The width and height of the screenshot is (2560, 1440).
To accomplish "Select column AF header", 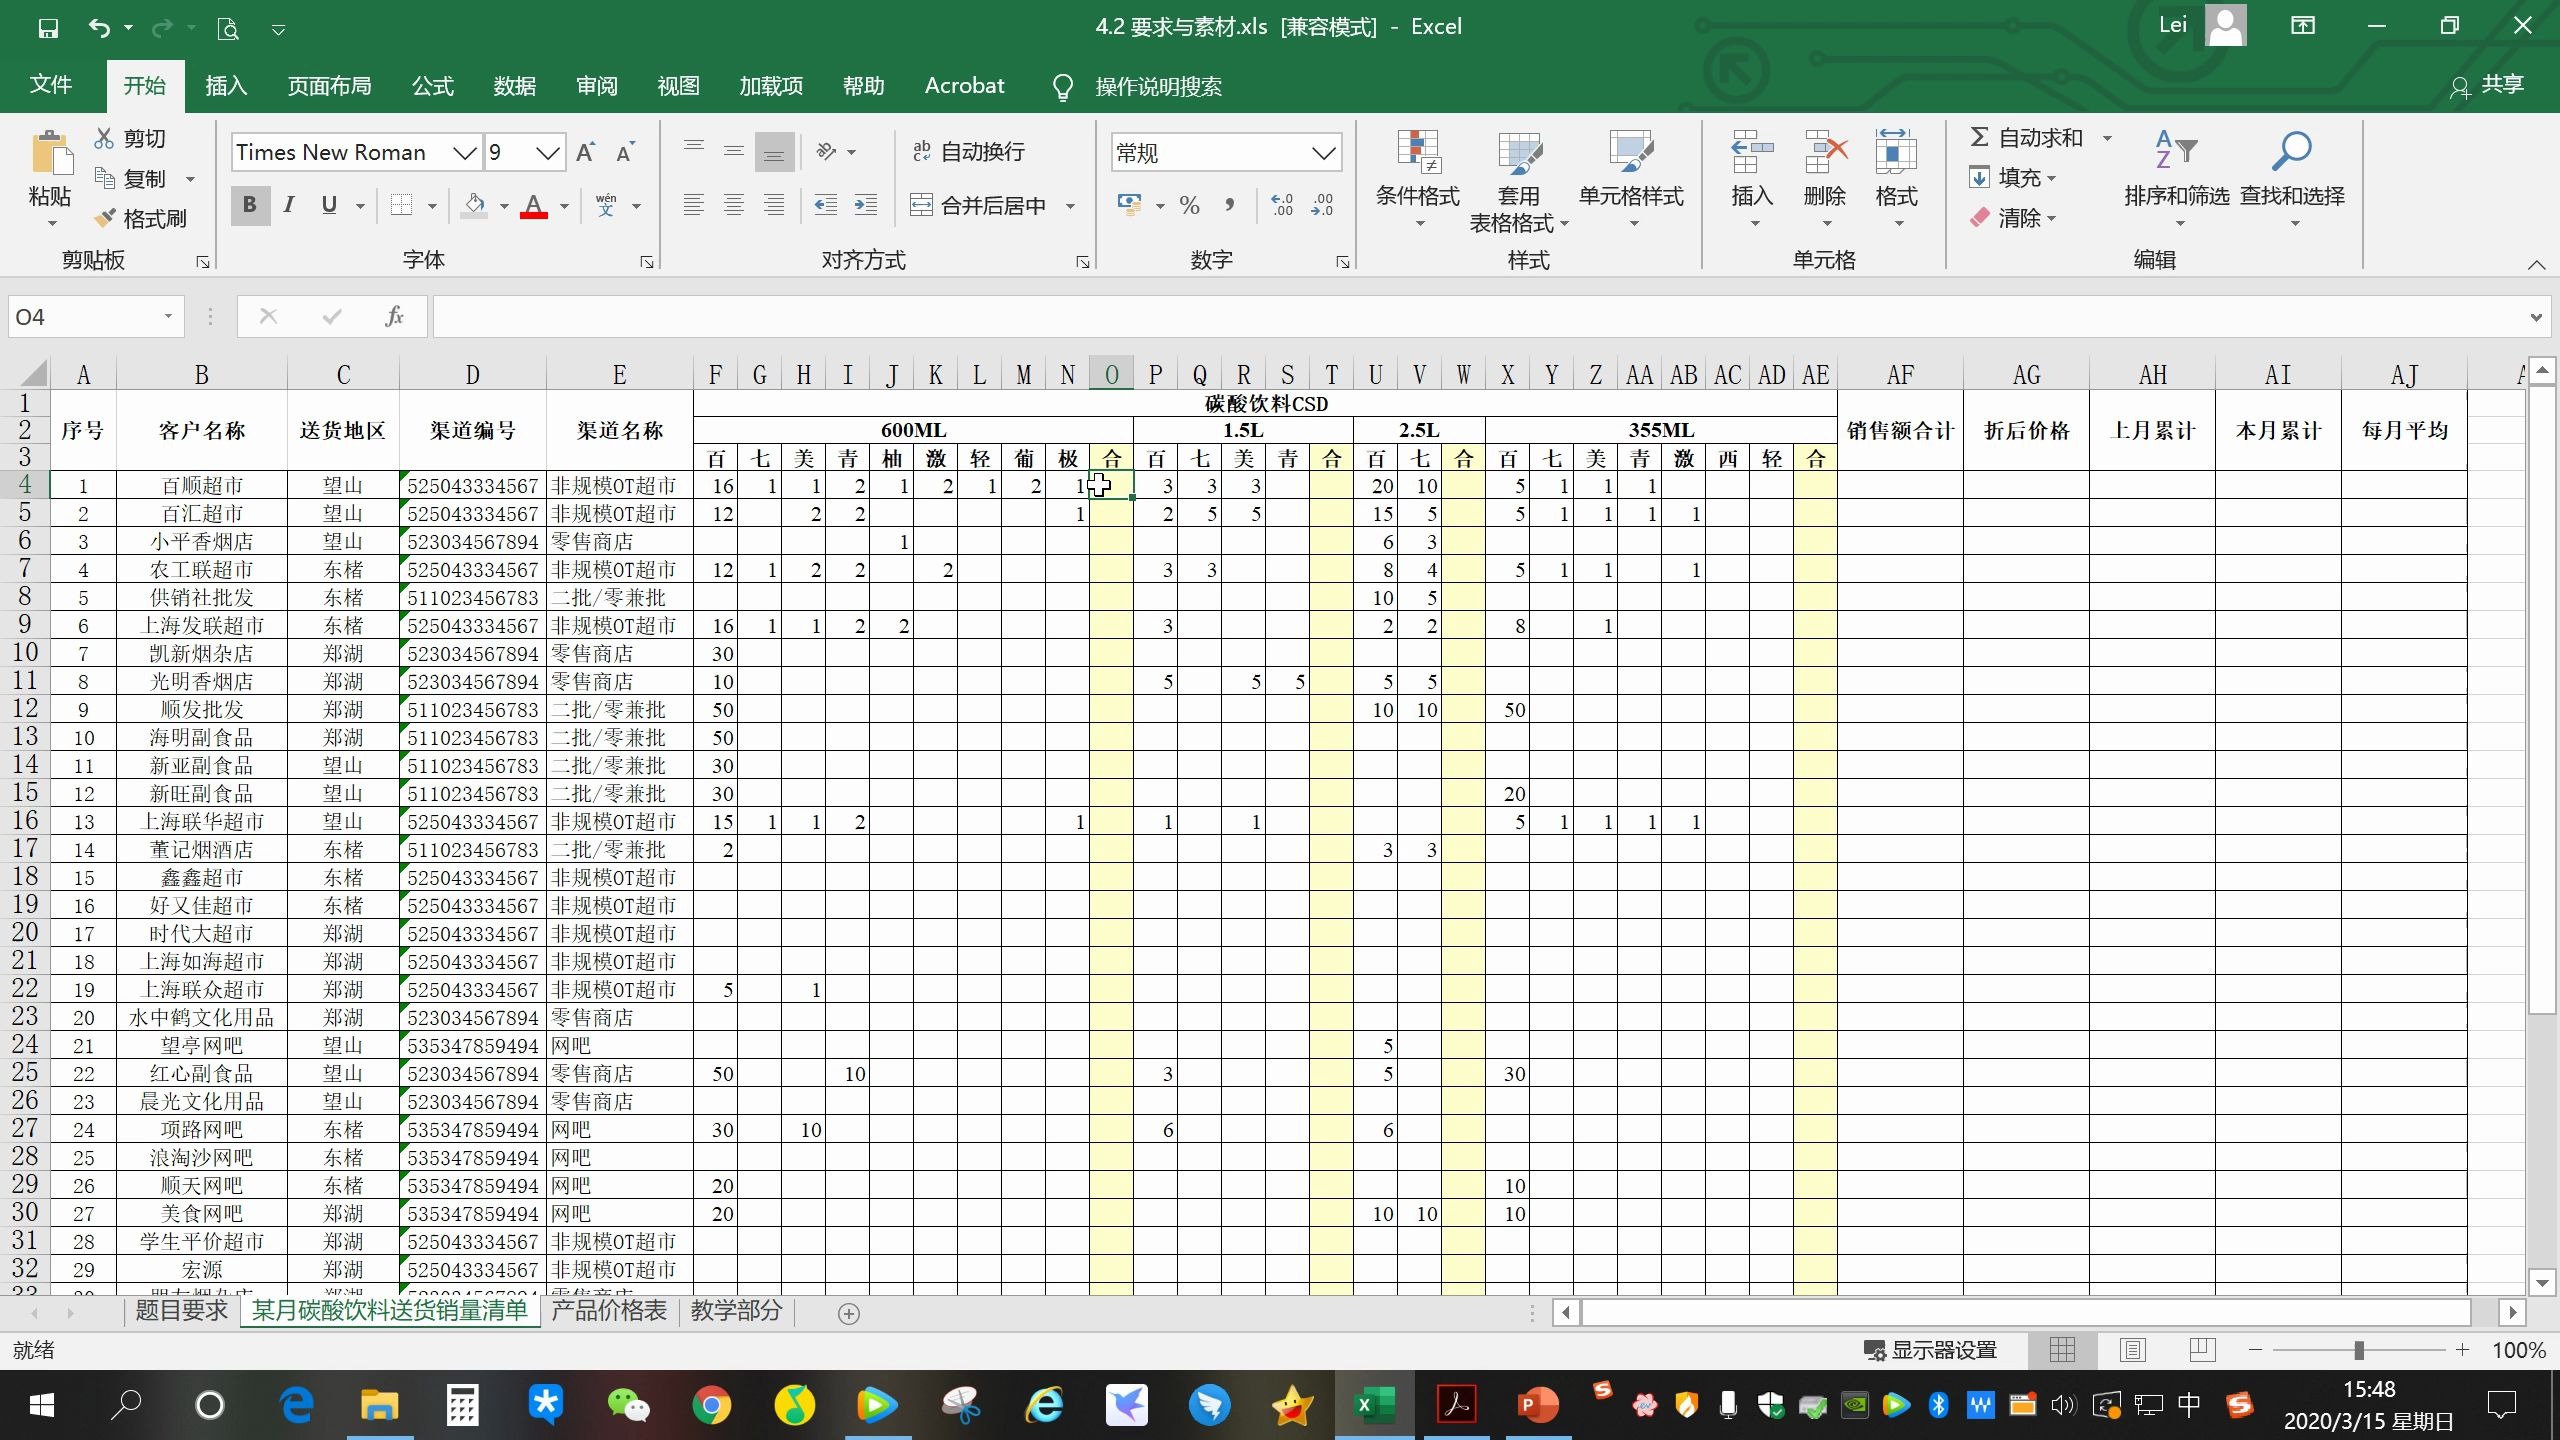I will click(x=1899, y=375).
